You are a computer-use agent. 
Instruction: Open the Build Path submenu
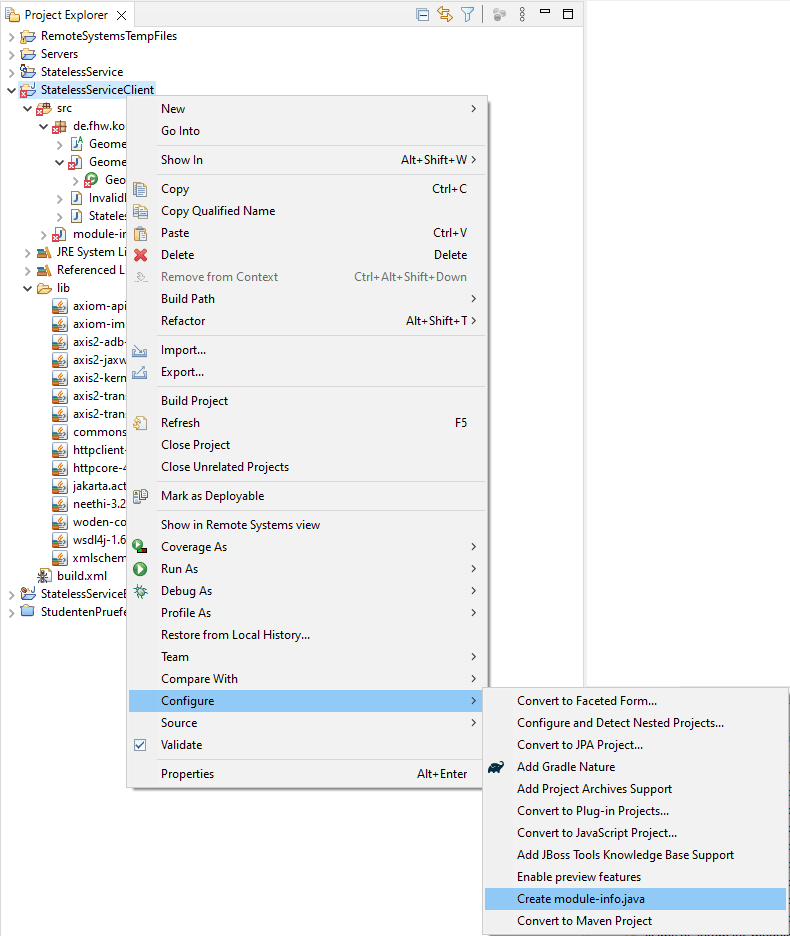coord(307,299)
